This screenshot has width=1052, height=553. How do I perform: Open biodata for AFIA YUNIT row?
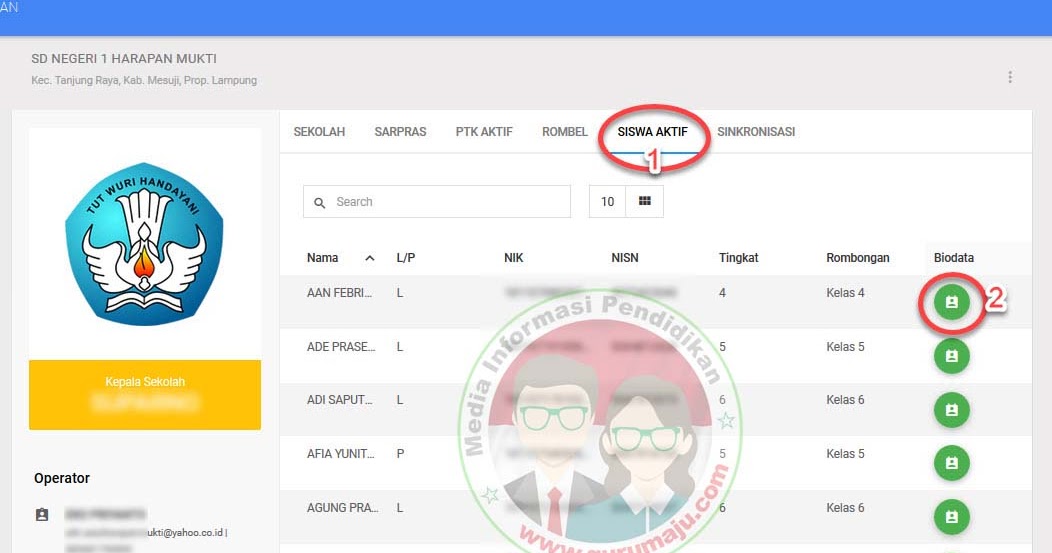[x=951, y=463]
